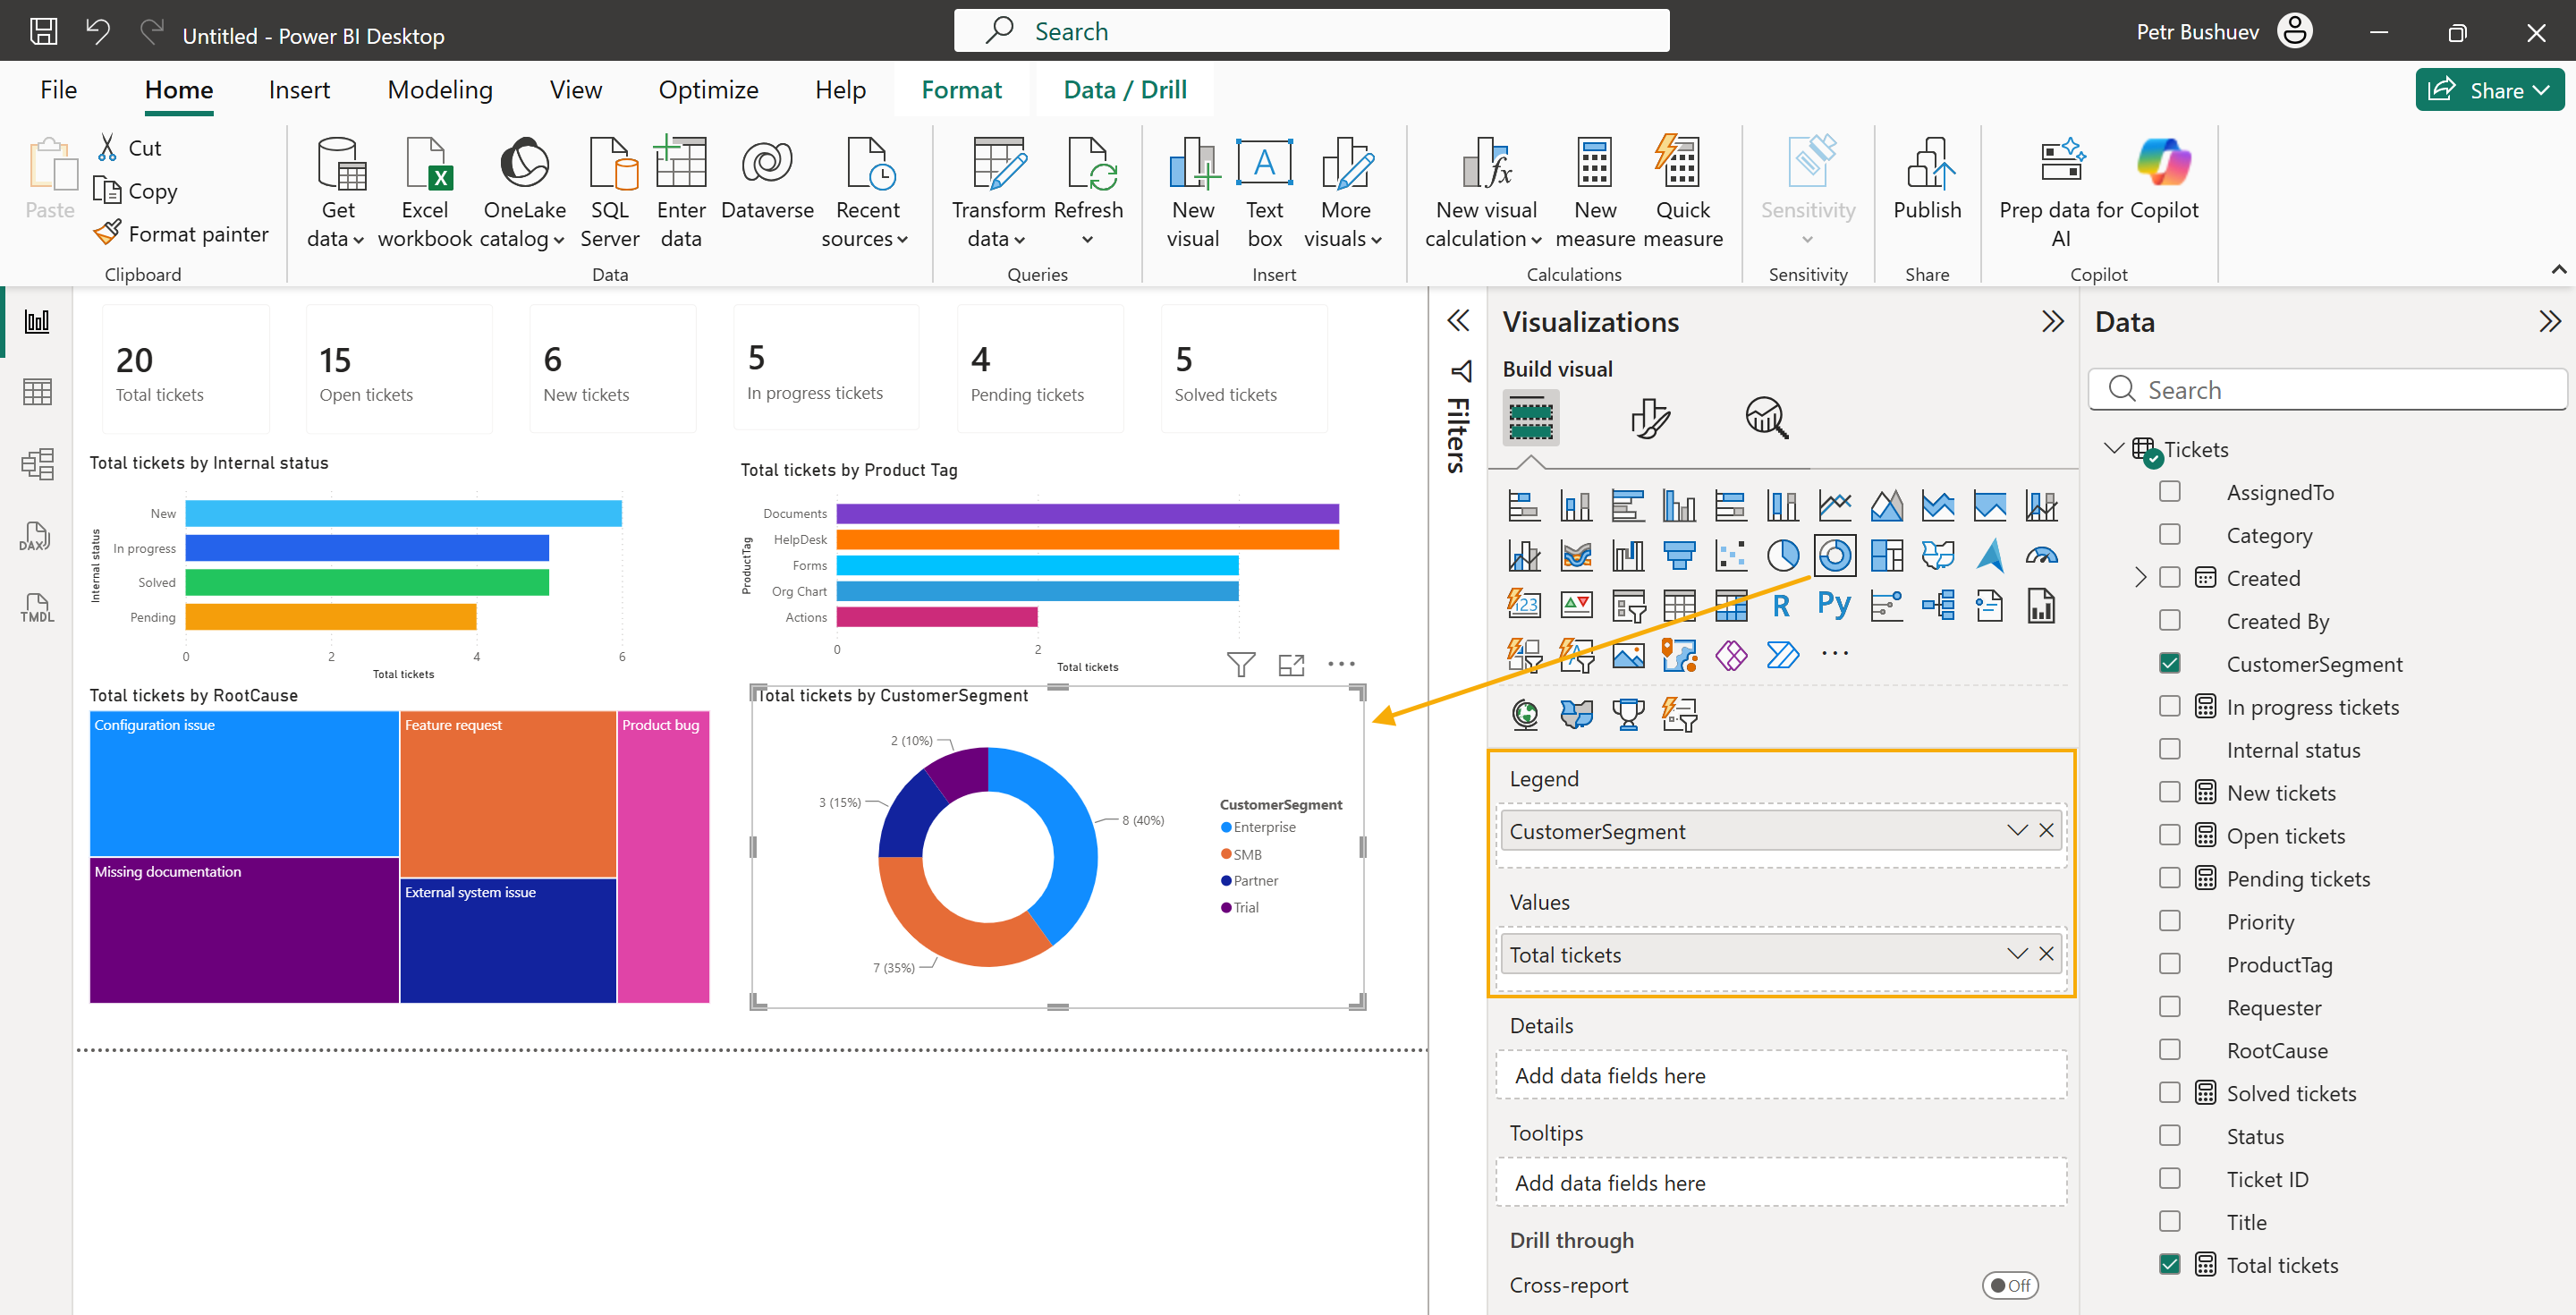Image resolution: width=2576 pixels, height=1315 pixels.
Task: Collapse the Tickets table tree
Action: coord(2113,448)
